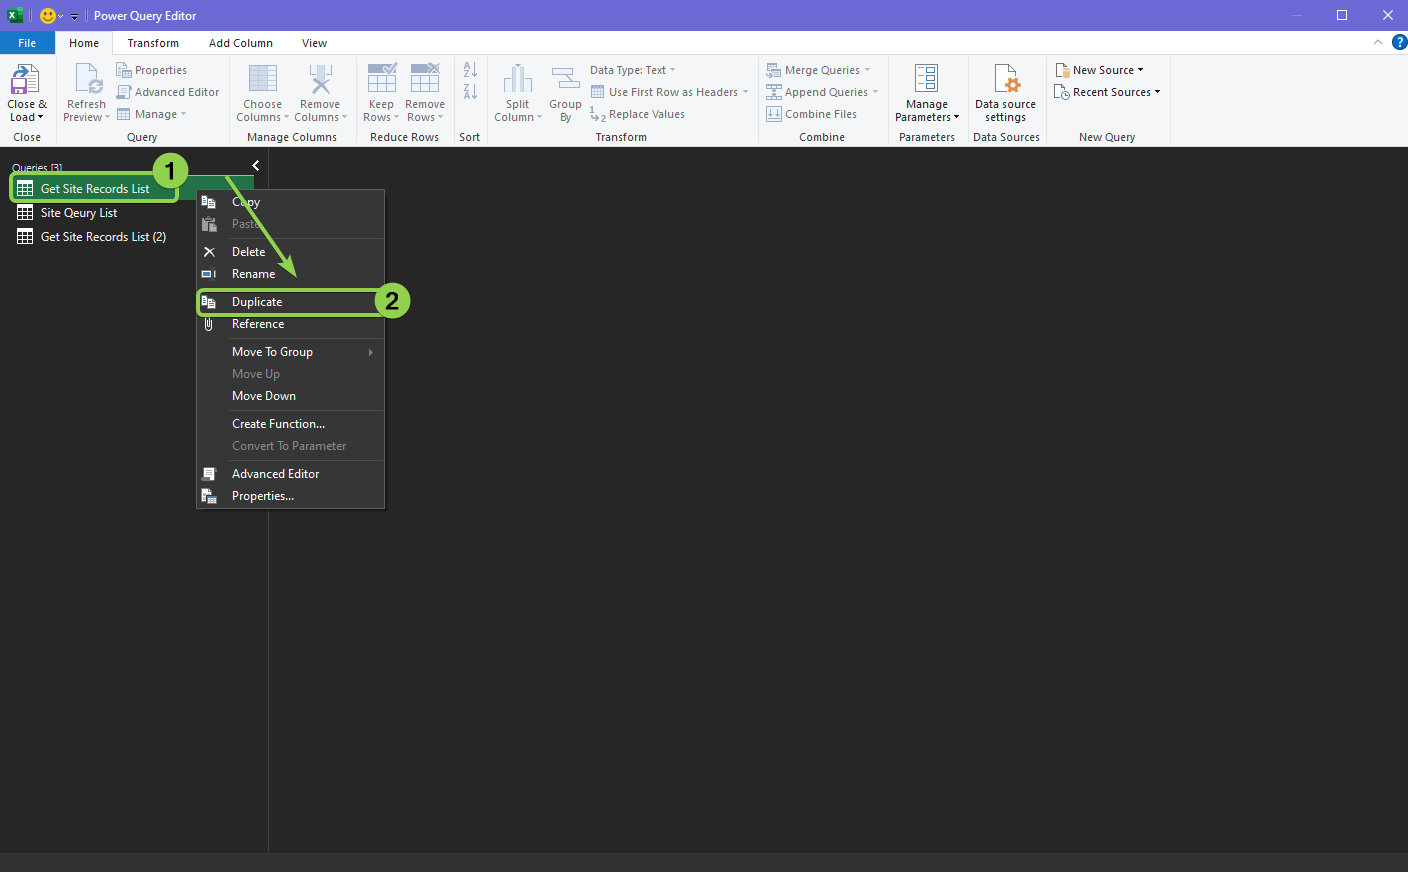
Task: Sort ascending with the A-Z icon
Action: 470,70
